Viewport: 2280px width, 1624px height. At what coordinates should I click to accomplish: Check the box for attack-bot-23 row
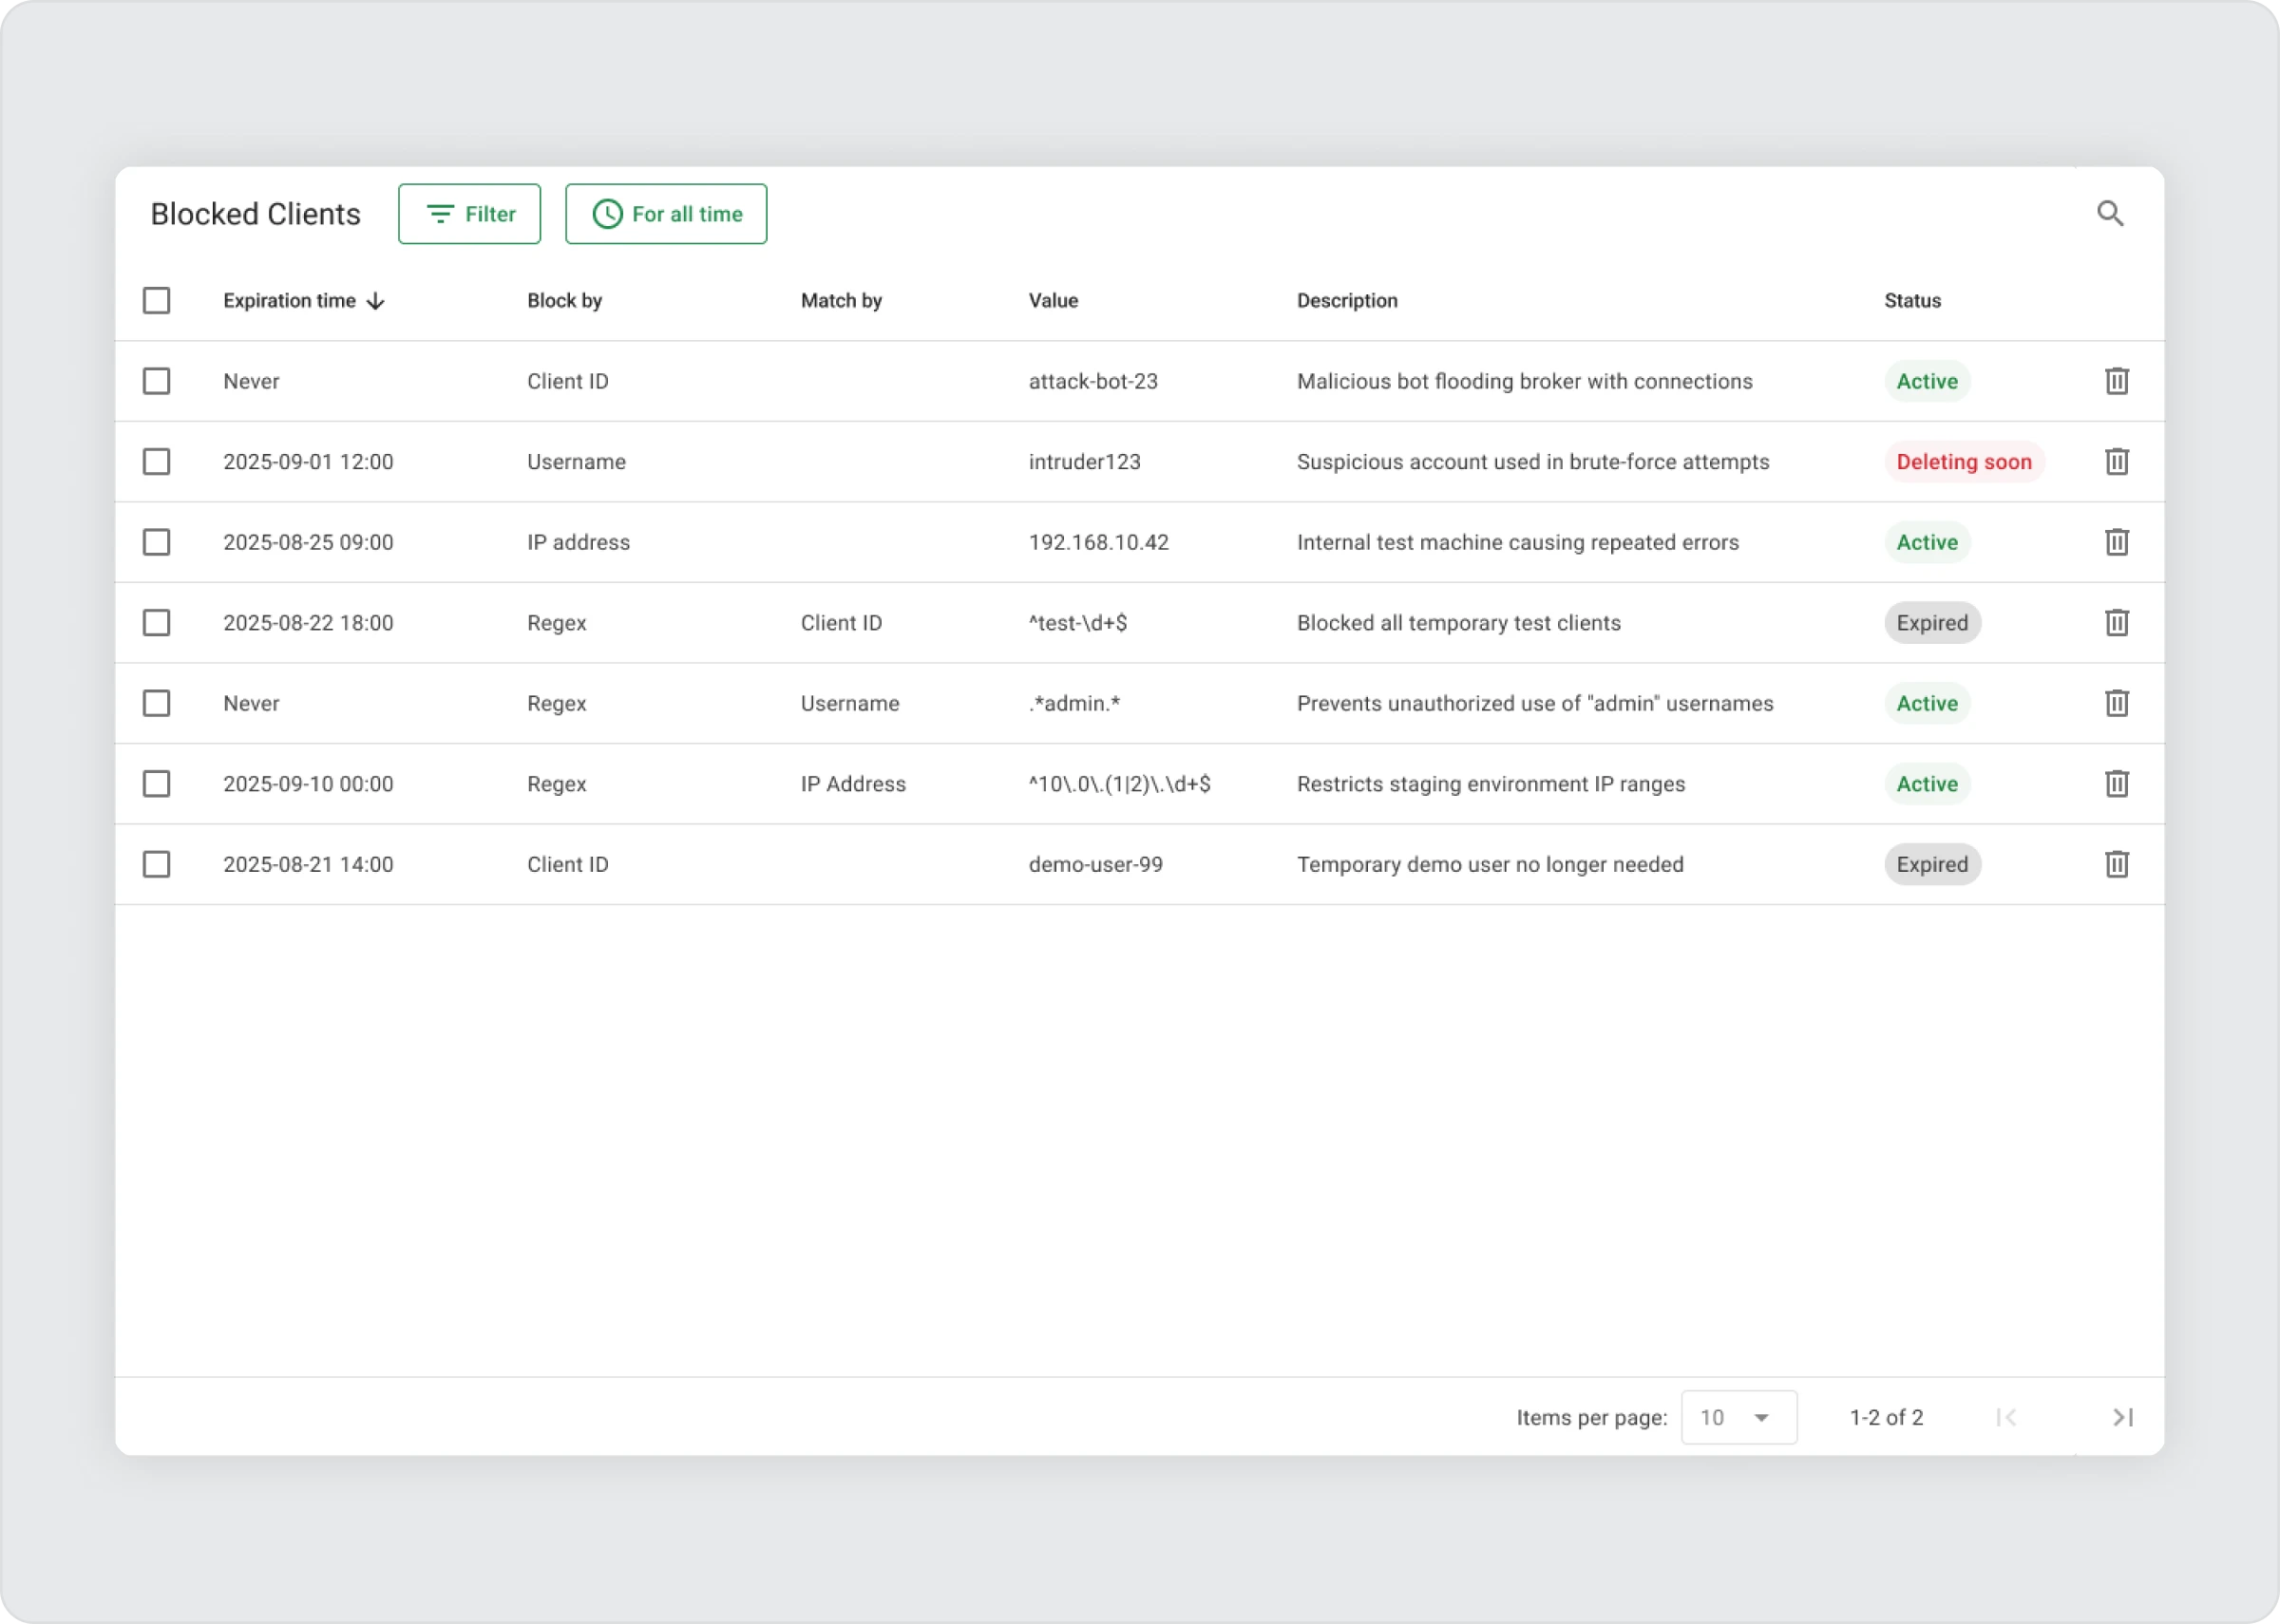point(156,381)
